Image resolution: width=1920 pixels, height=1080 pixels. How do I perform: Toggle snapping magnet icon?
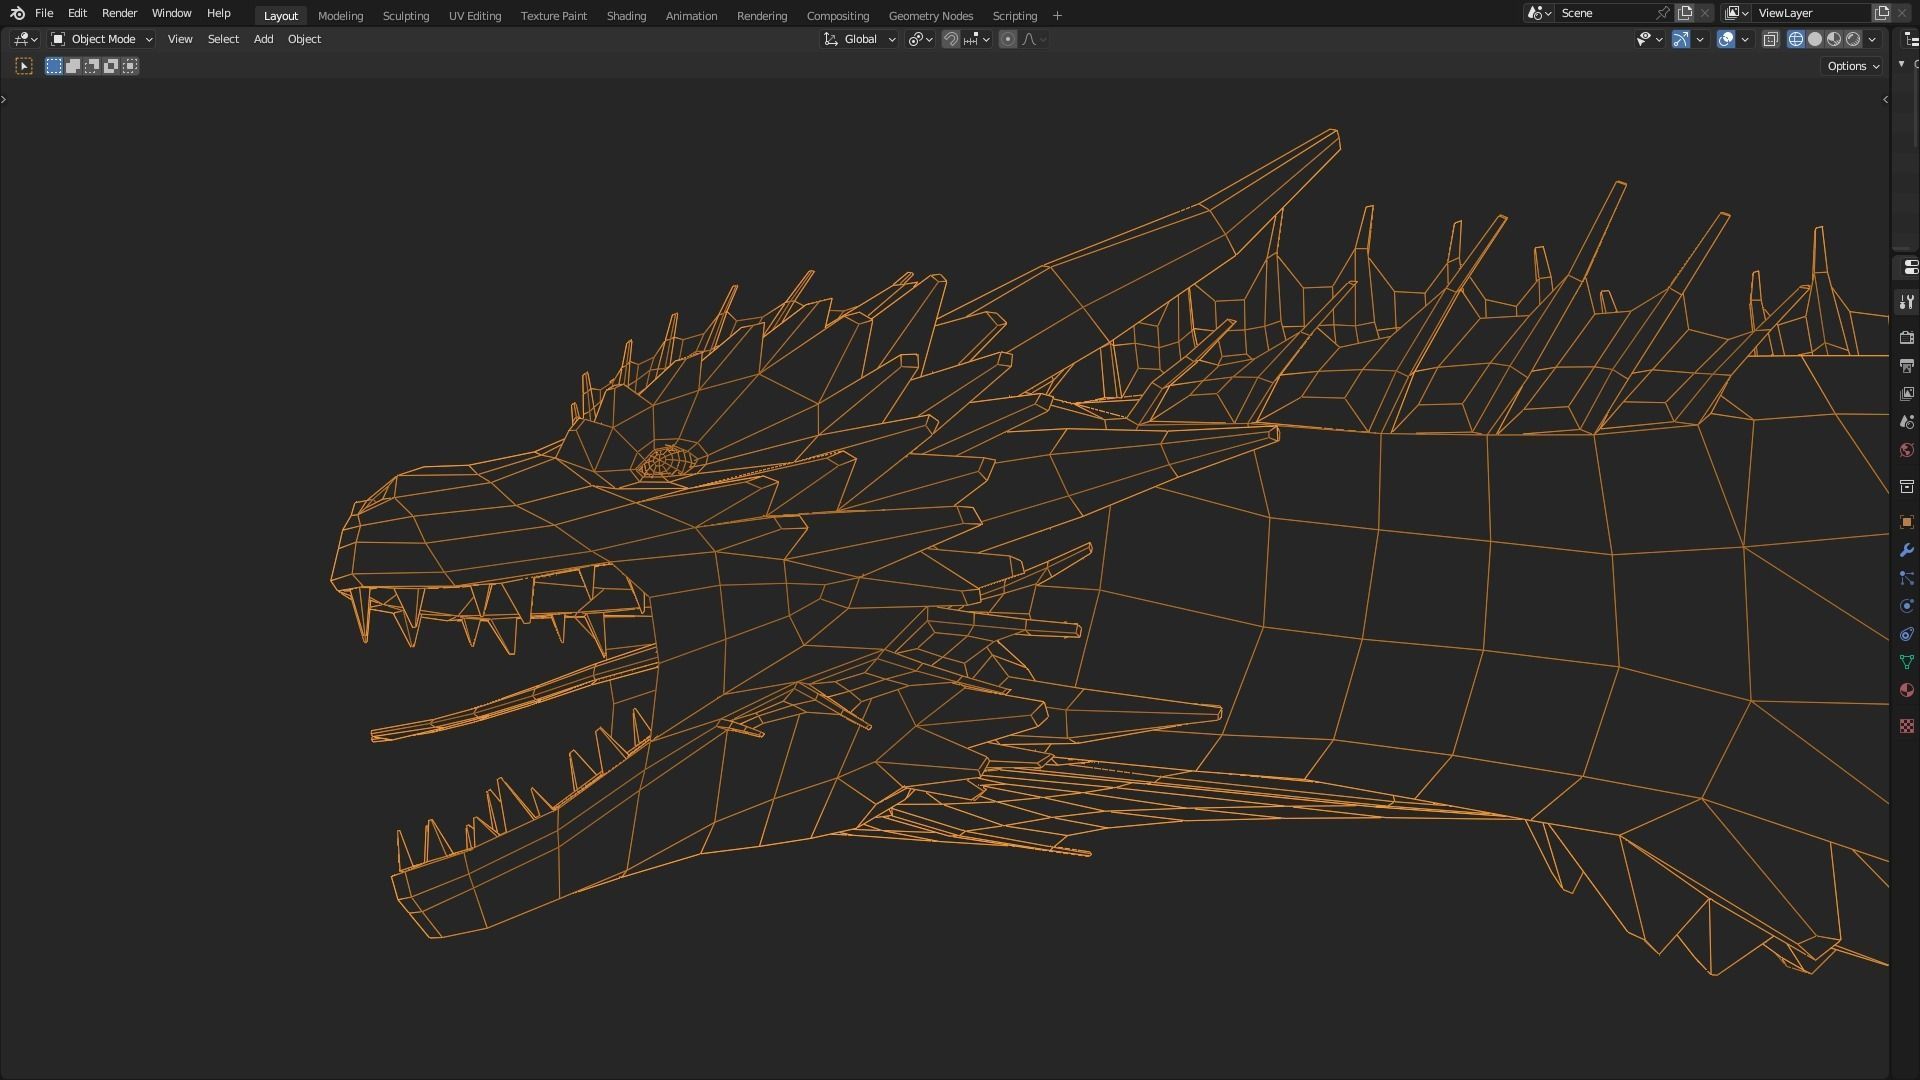click(951, 39)
